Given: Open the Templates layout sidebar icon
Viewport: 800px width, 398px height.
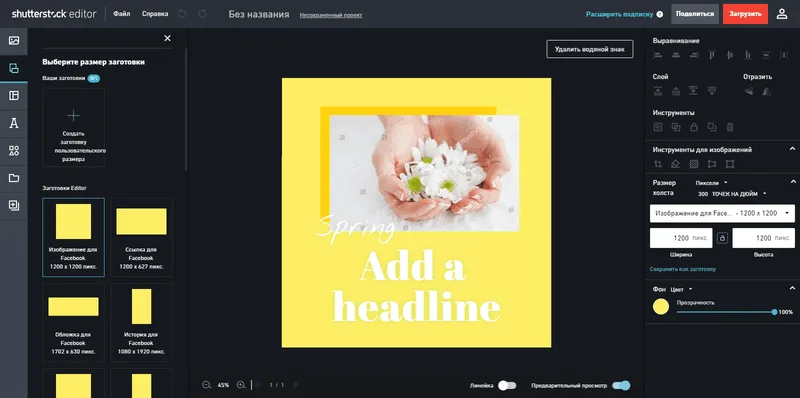Looking at the screenshot, I should click(14, 95).
